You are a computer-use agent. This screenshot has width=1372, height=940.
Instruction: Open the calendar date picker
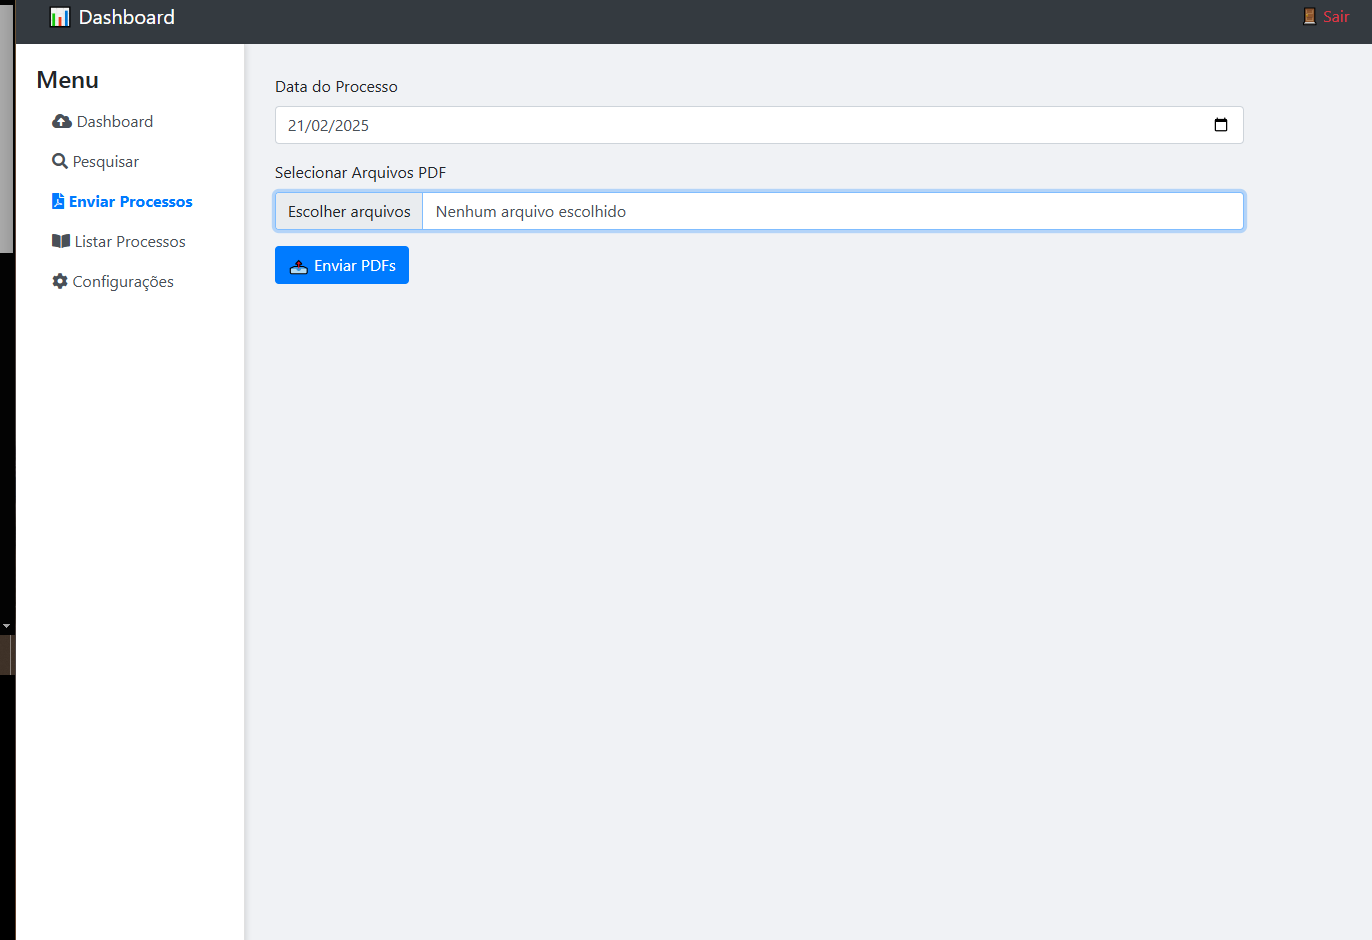click(1220, 125)
